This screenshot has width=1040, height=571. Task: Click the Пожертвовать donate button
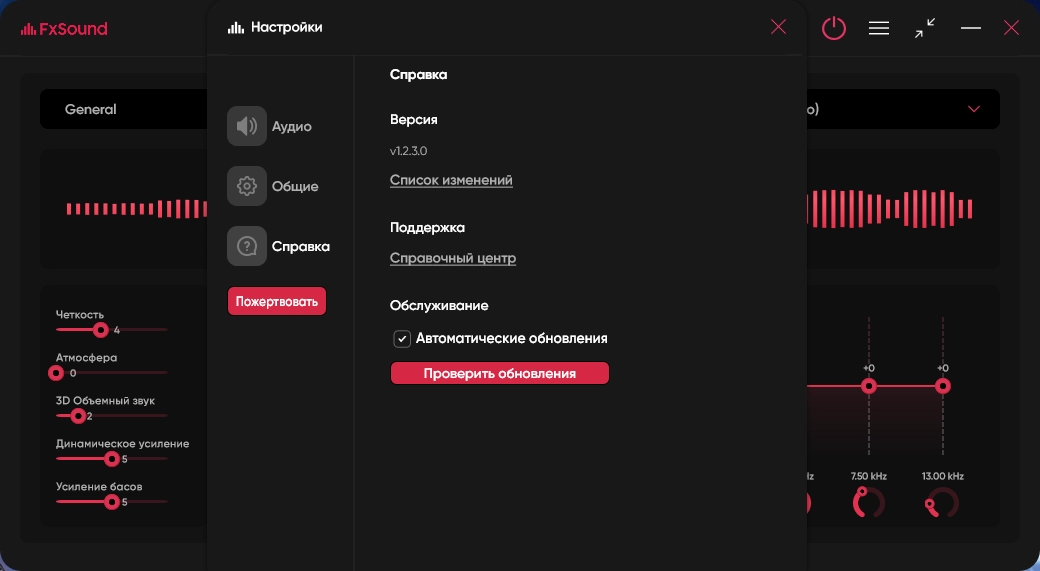pos(277,301)
